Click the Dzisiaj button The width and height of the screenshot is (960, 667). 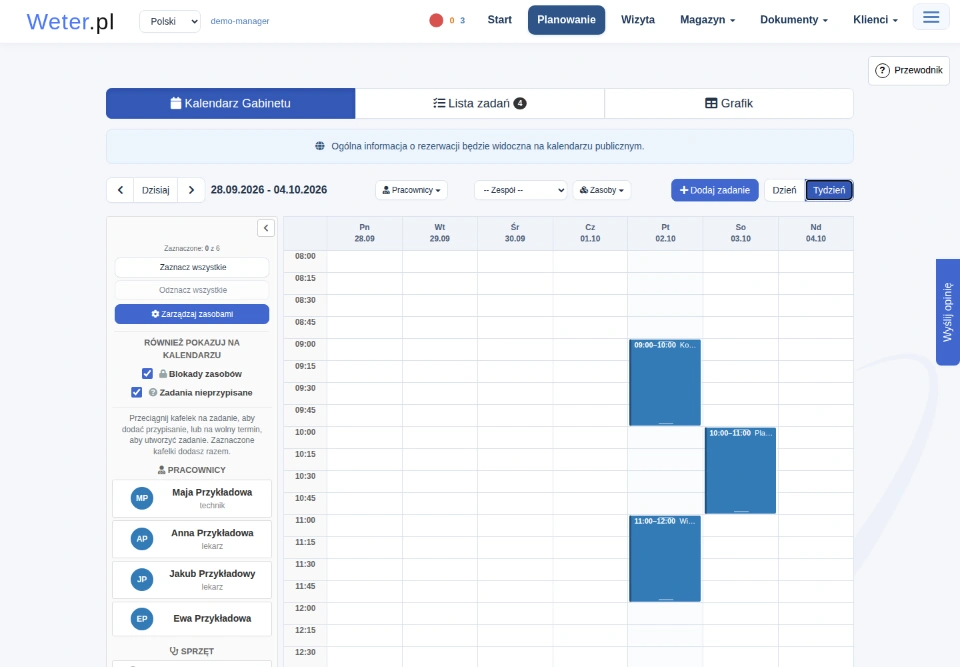(156, 190)
